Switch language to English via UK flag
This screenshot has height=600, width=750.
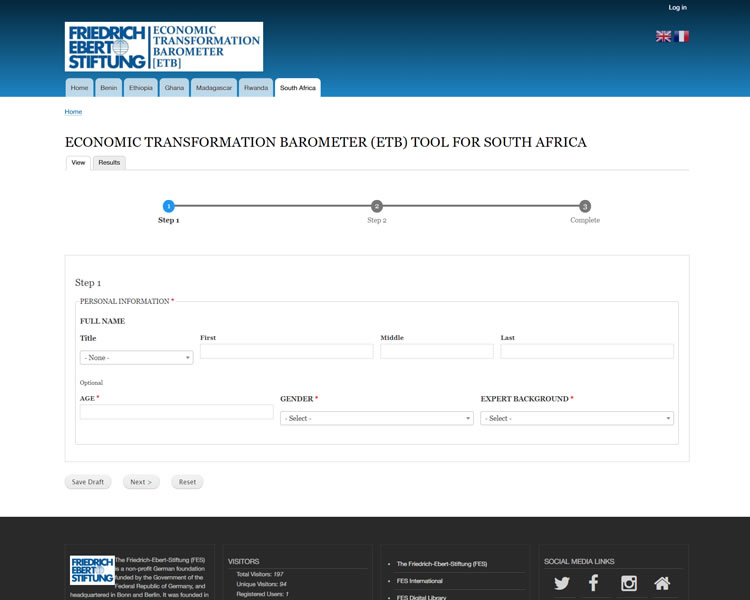(663, 36)
